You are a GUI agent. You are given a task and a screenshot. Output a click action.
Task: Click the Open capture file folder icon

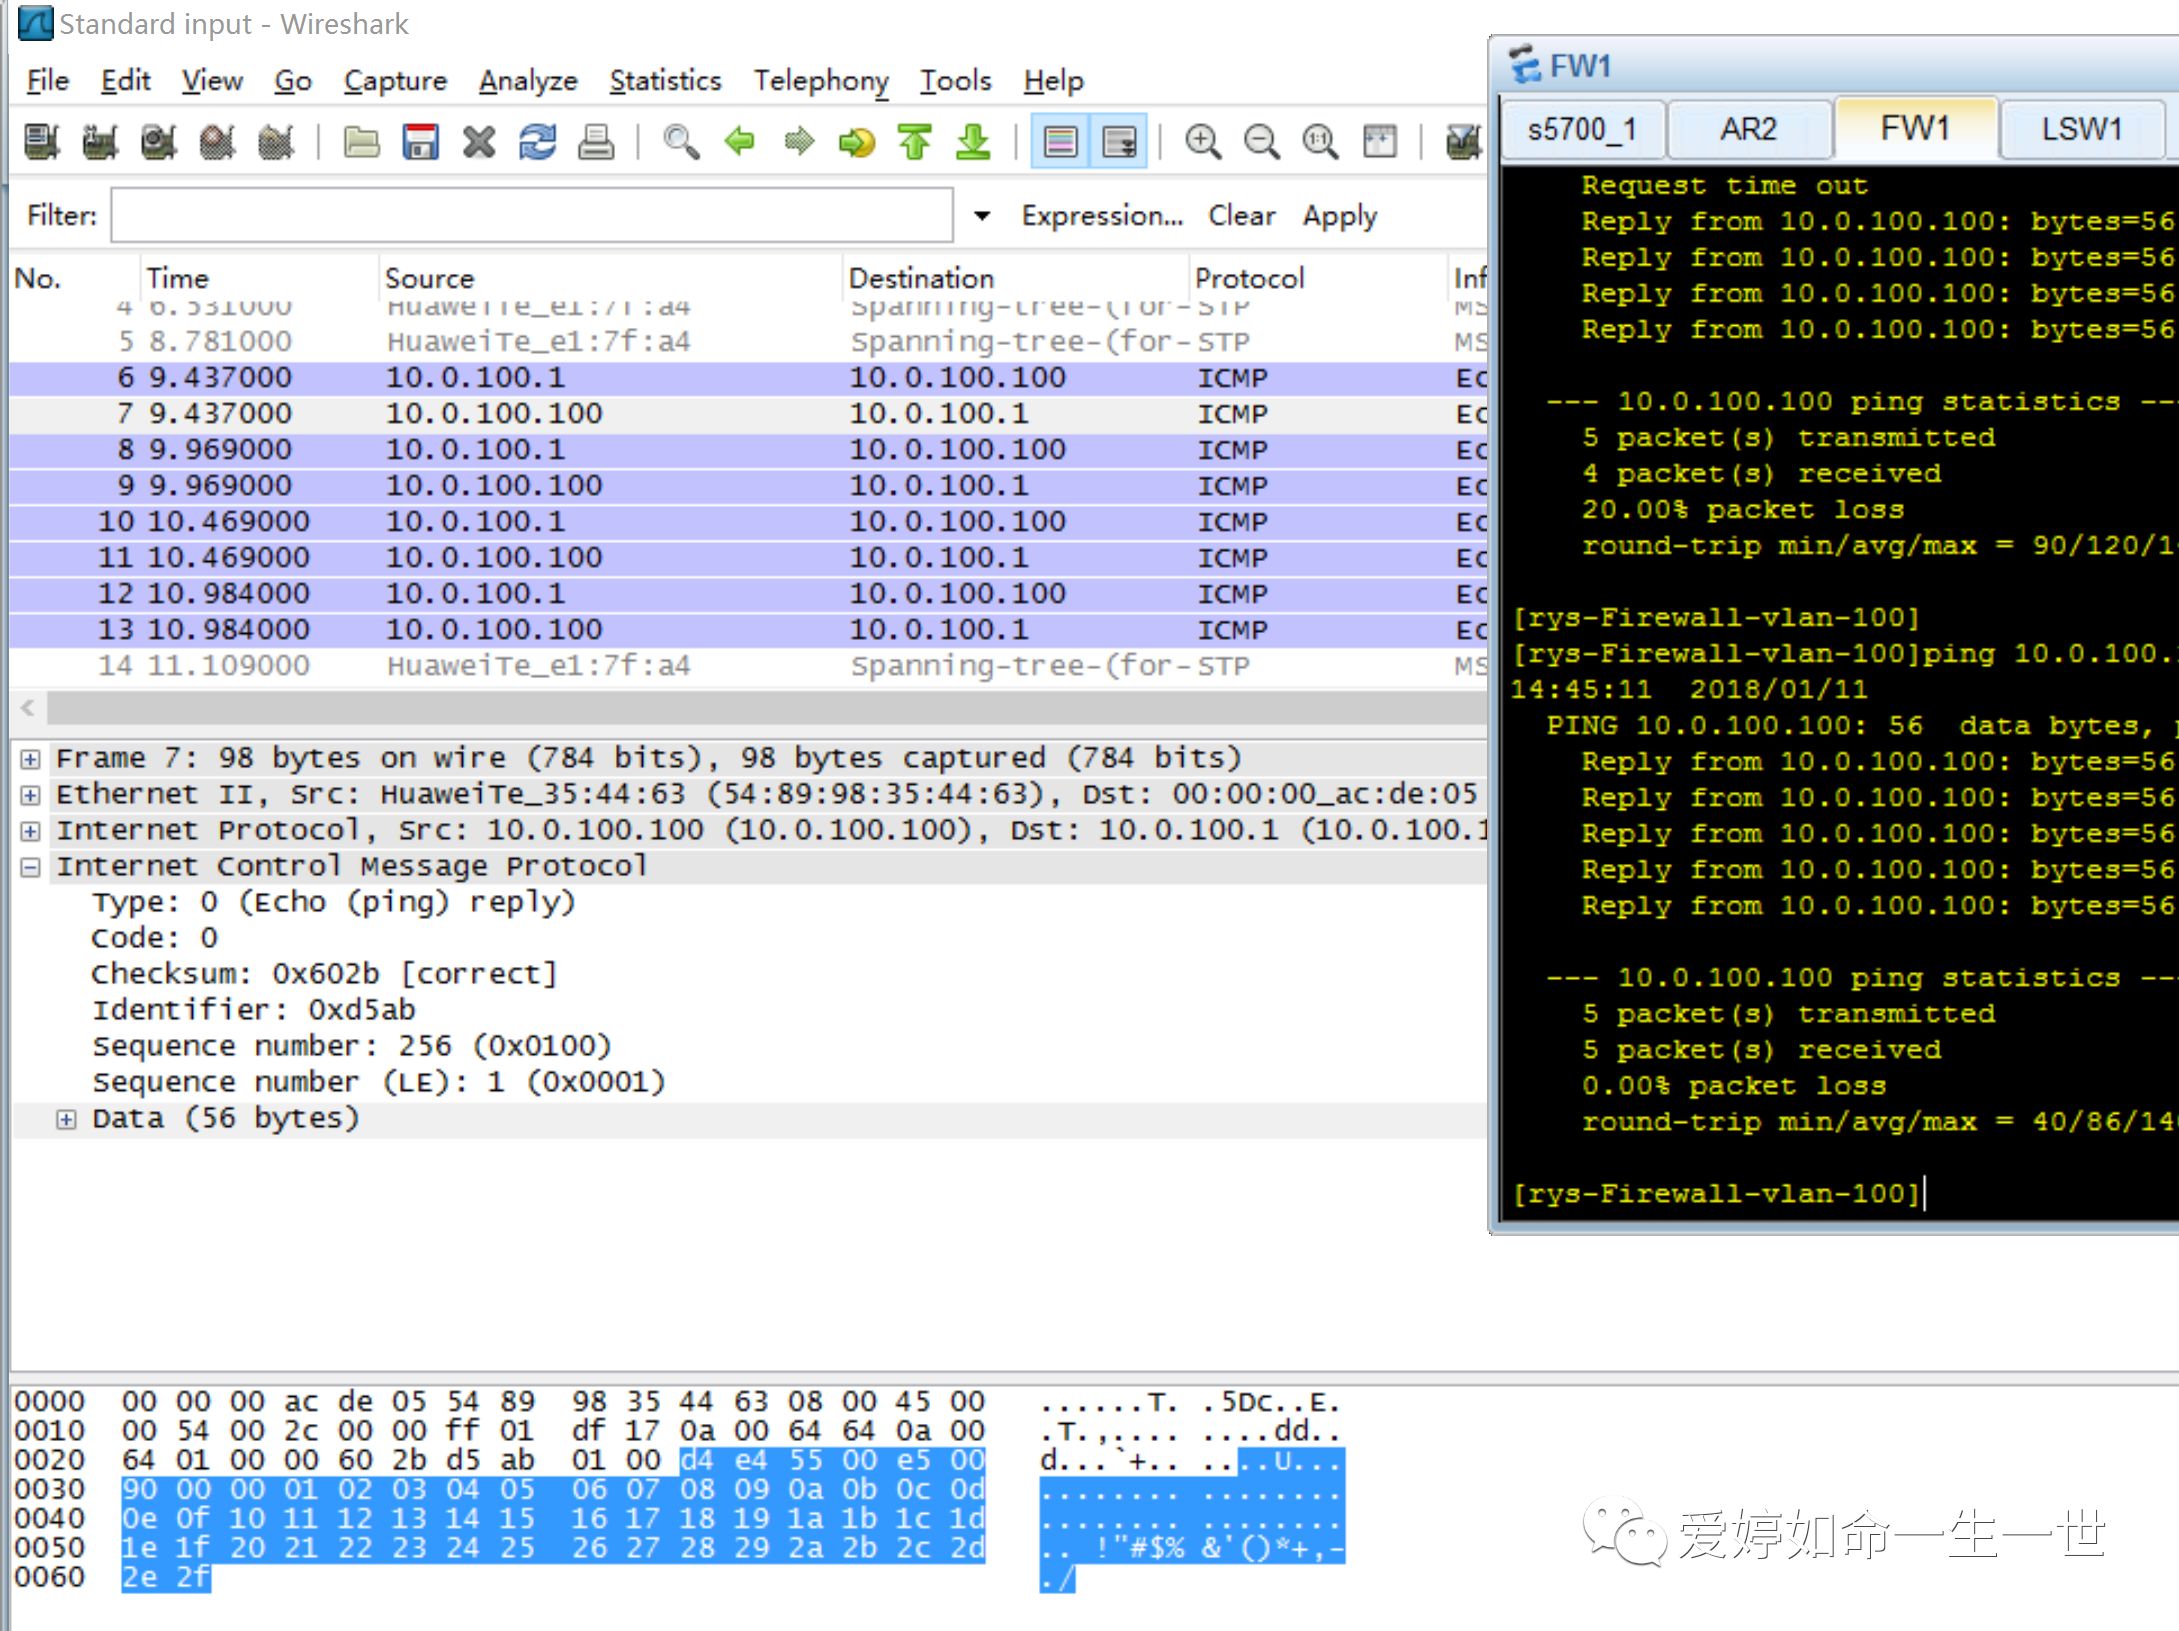coord(361,142)
